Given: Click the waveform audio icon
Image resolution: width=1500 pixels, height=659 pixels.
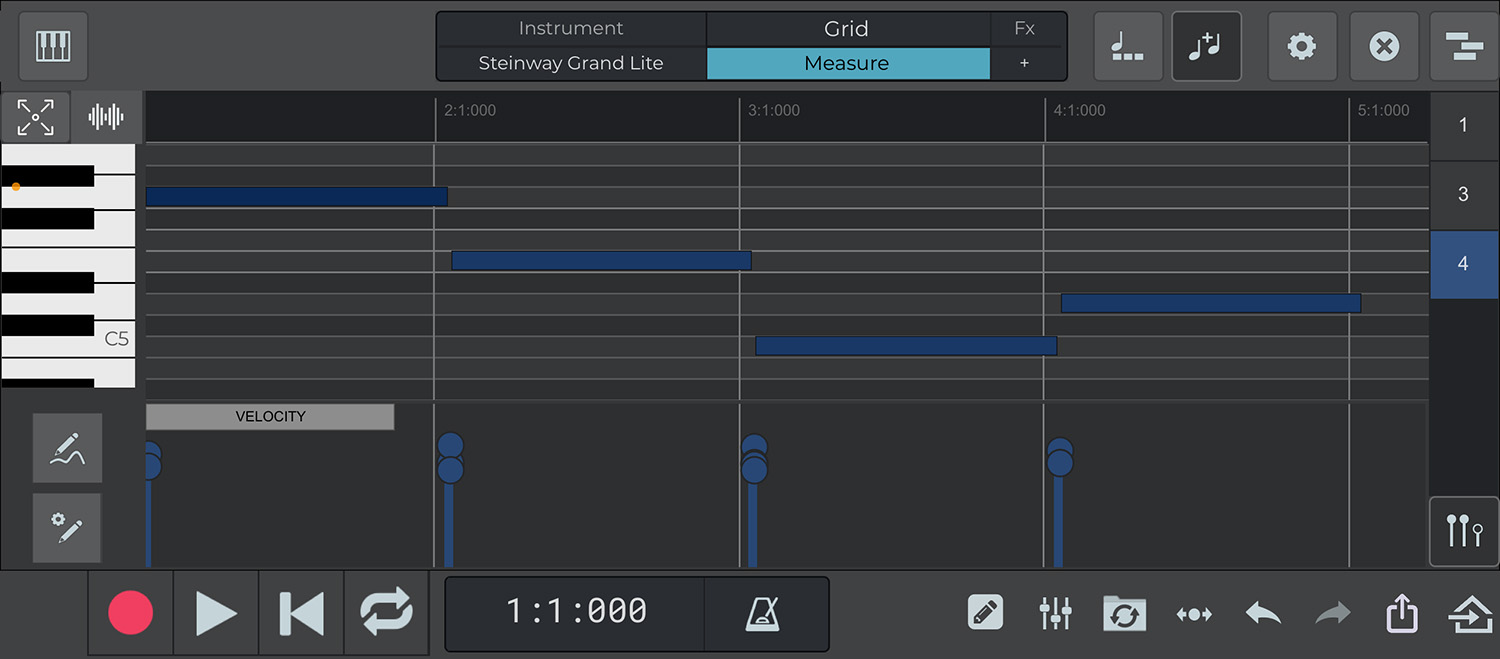Looking at the screenshot, I should (106, 117).
